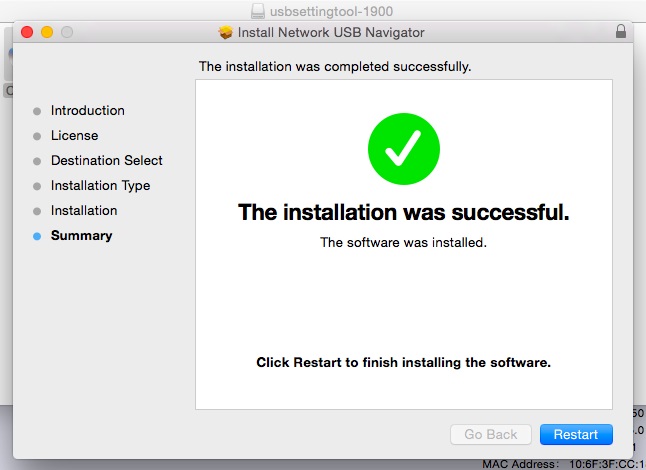This screenshot has height=470, width=646.
Task: Select the License step in sidebar
Action: coord(75,136)
